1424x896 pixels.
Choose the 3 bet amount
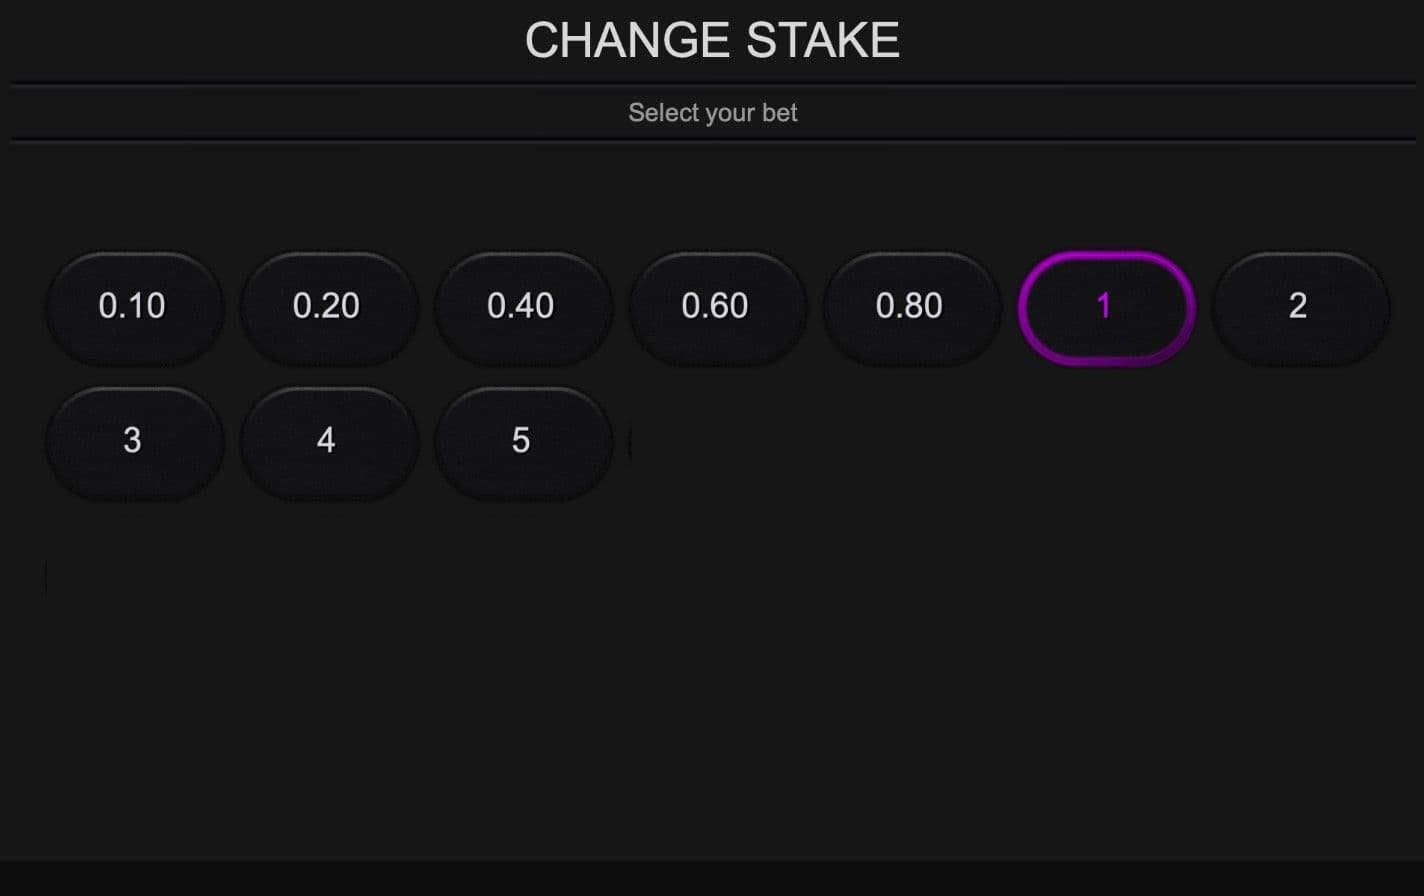[134, 441]
